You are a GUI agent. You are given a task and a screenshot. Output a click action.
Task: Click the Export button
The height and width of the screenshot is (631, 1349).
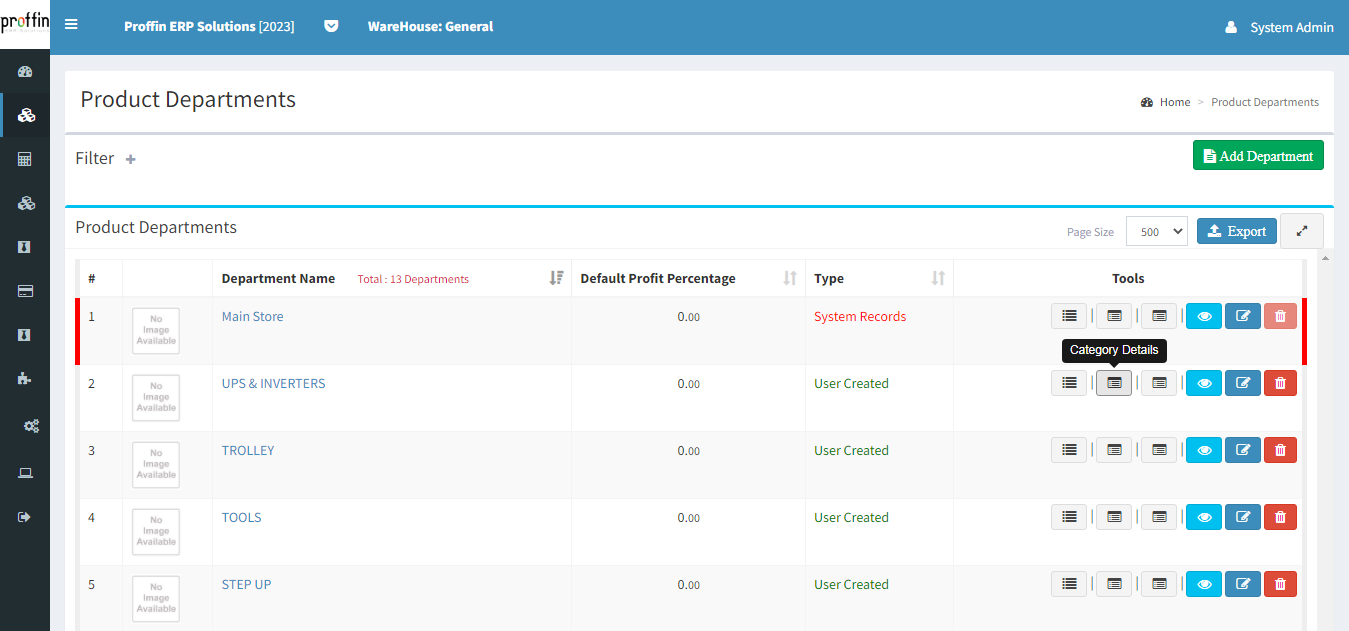tap(1237, 231)
